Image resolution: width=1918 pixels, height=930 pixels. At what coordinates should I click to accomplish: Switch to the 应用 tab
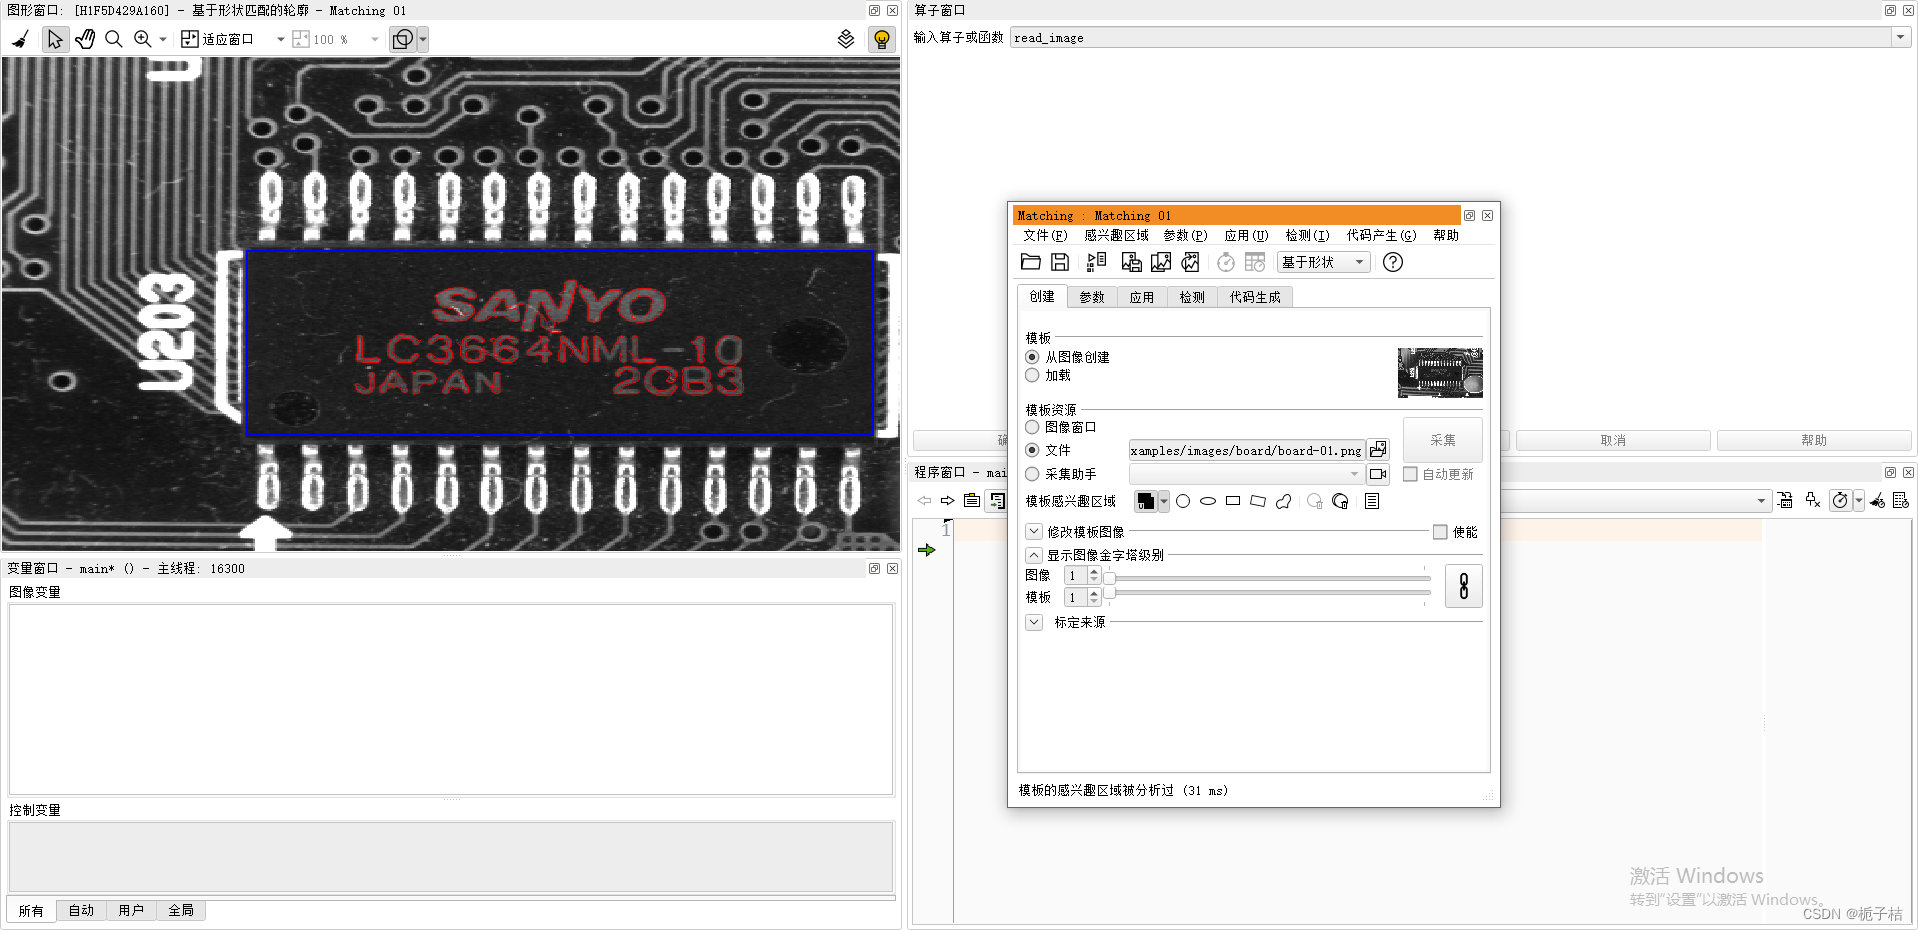1142,297
